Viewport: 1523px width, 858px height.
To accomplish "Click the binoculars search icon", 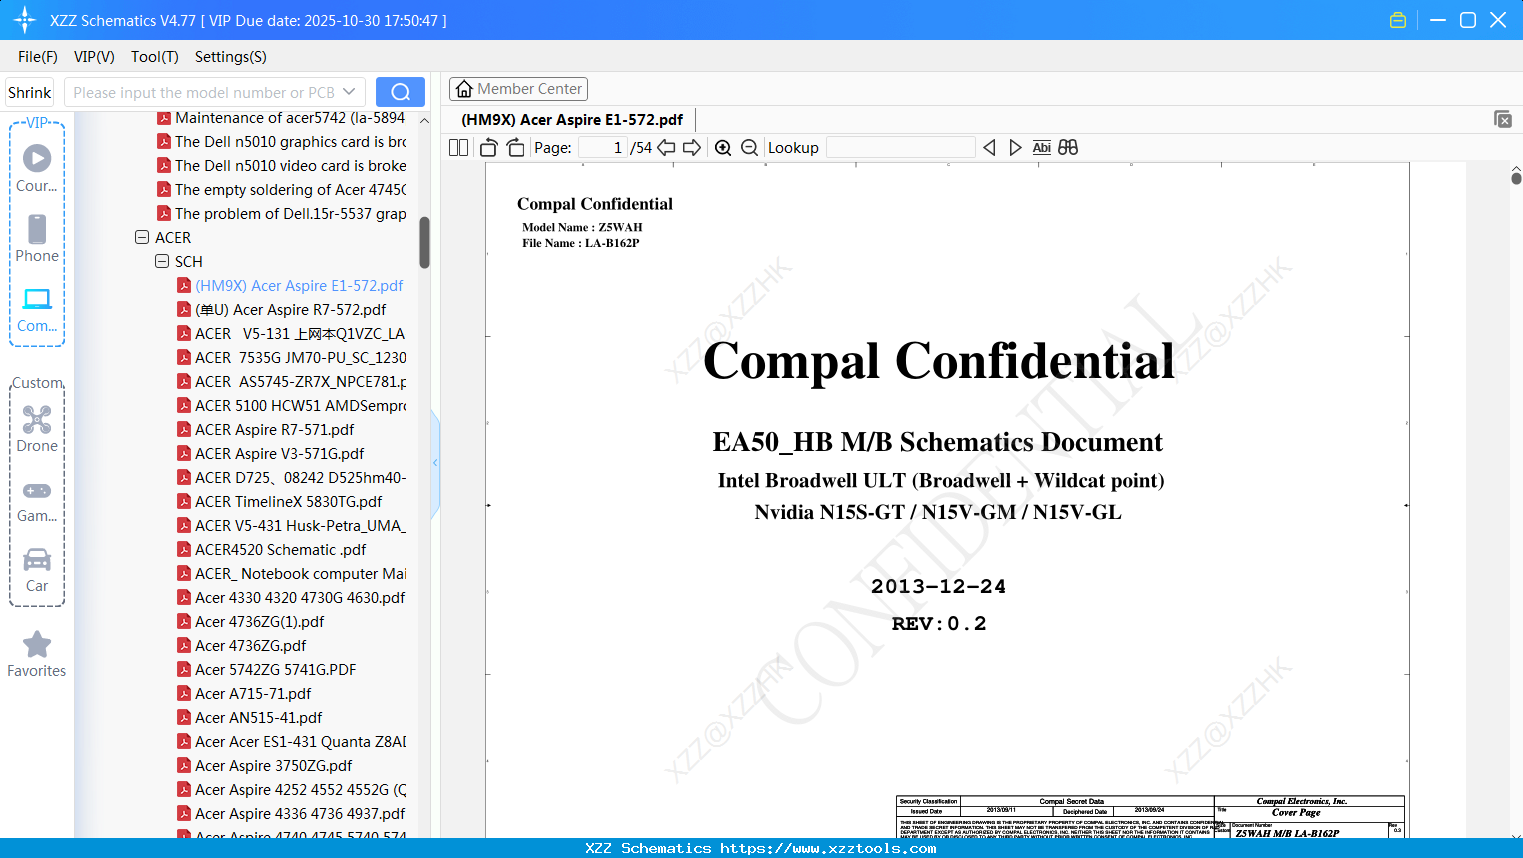I will coord(1068,147).
